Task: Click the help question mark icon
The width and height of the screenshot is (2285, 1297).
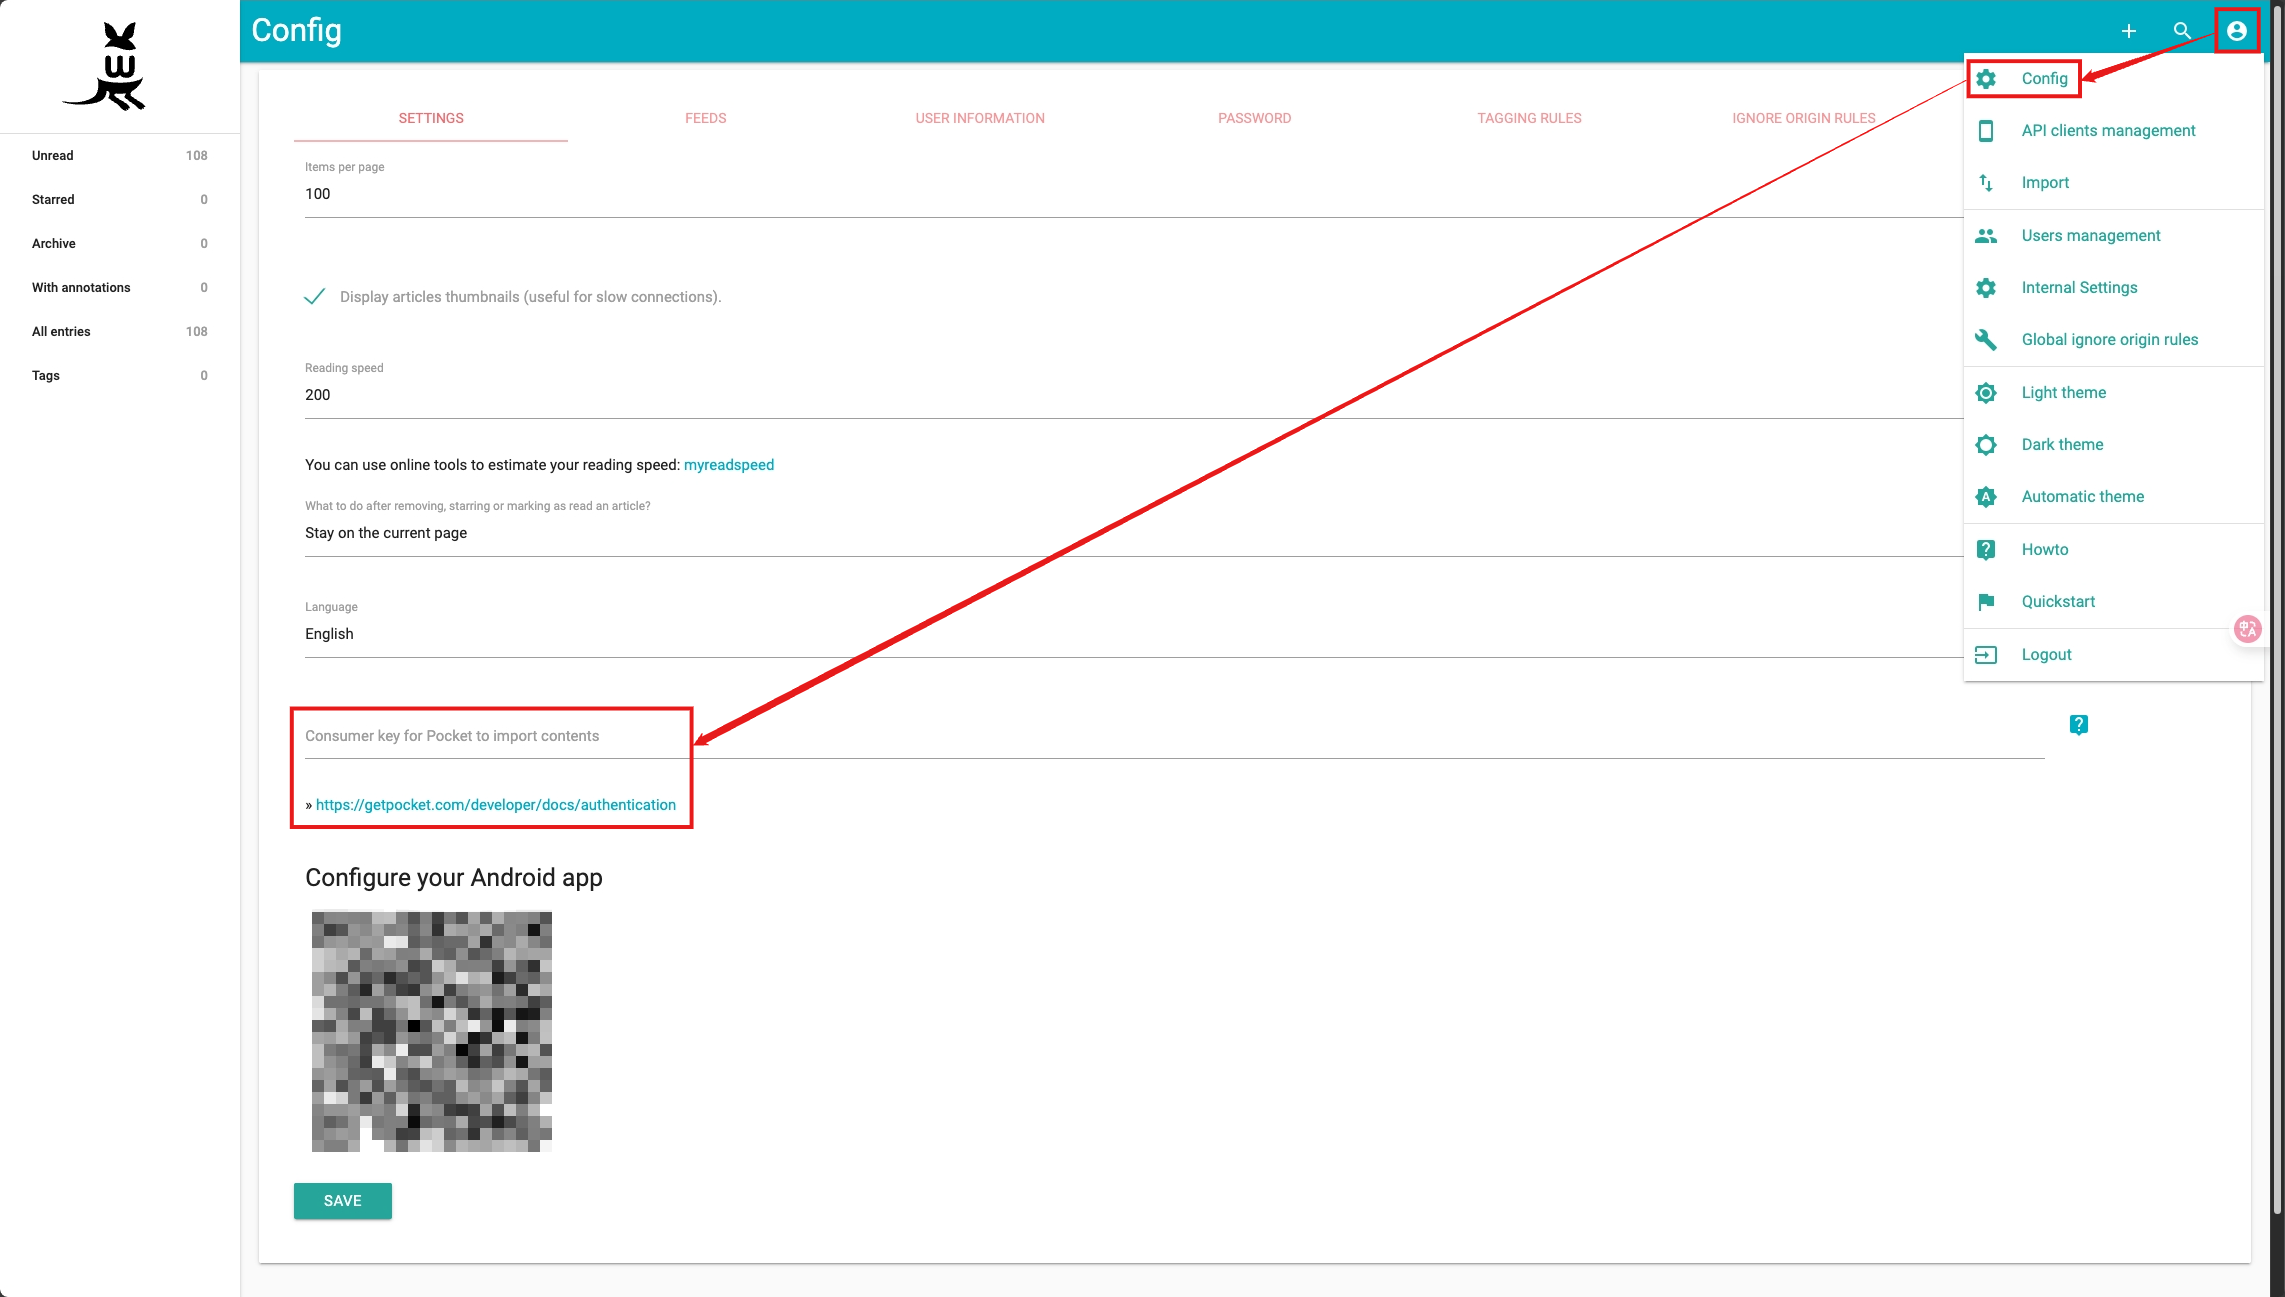Action: 2078,724
